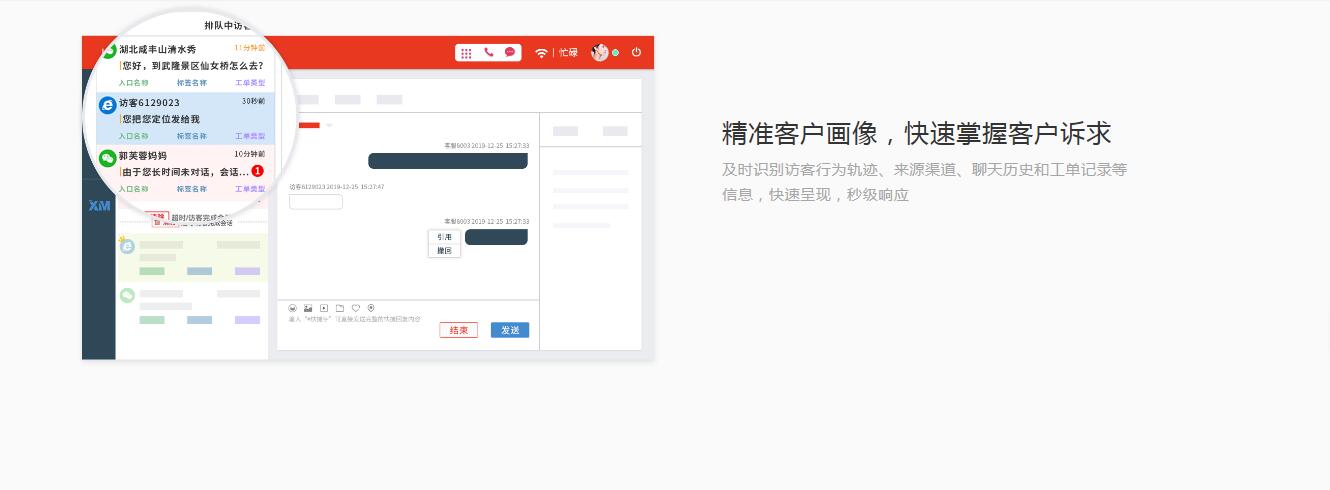Viewport: 1330px width, 490px height.
Task: Choose 撤回 in message context menu
Action: (445, 251)
